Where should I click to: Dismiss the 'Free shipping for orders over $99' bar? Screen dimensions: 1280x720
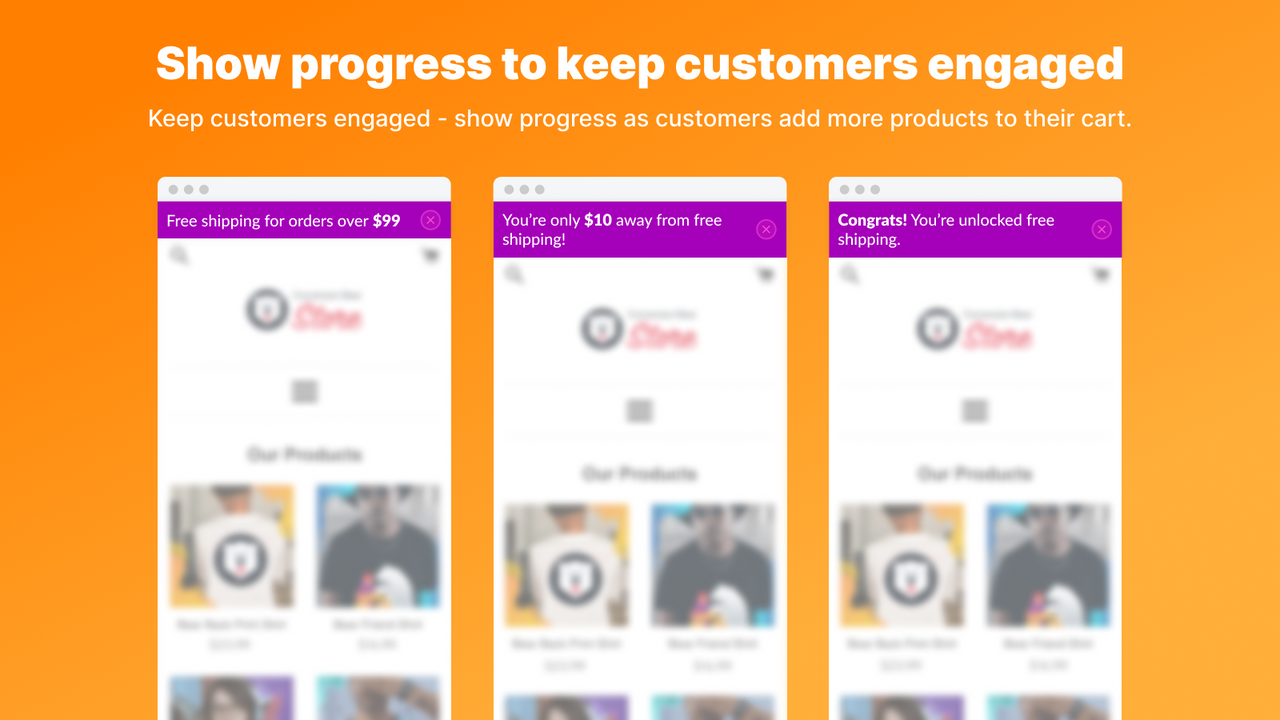click(430, 220)
